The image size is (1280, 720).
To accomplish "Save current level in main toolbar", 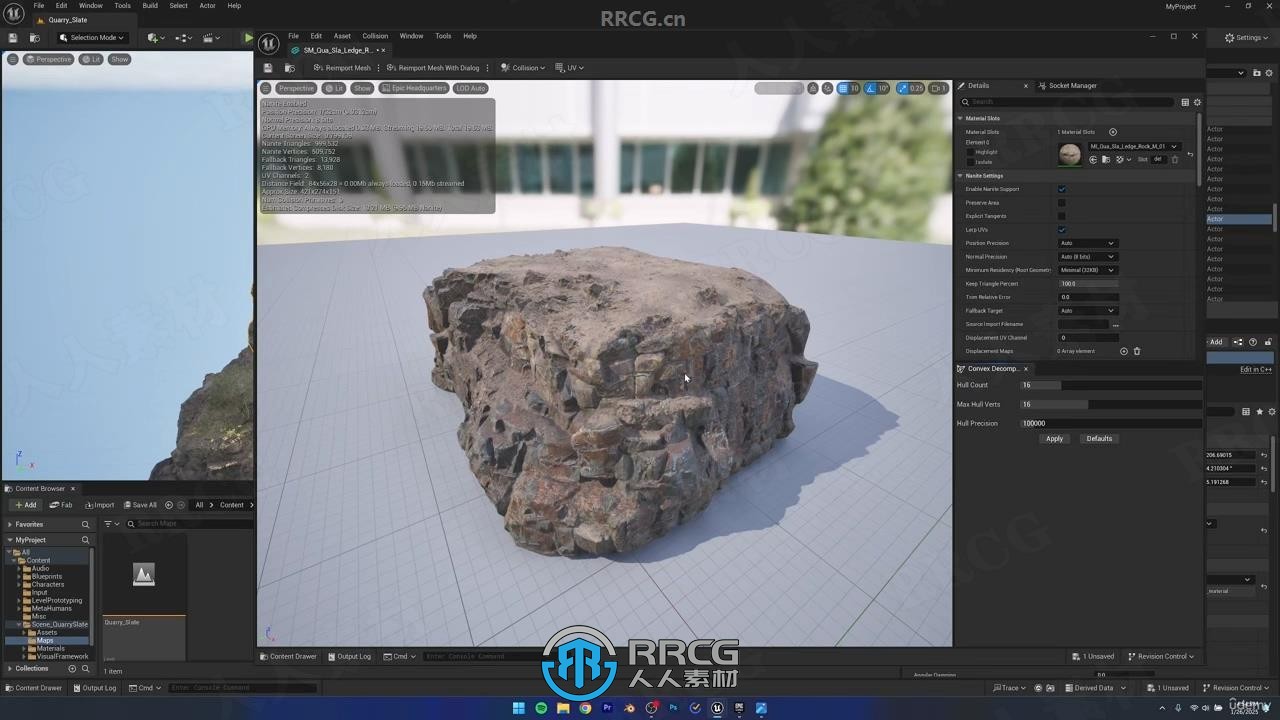I will tap(13, 38).
